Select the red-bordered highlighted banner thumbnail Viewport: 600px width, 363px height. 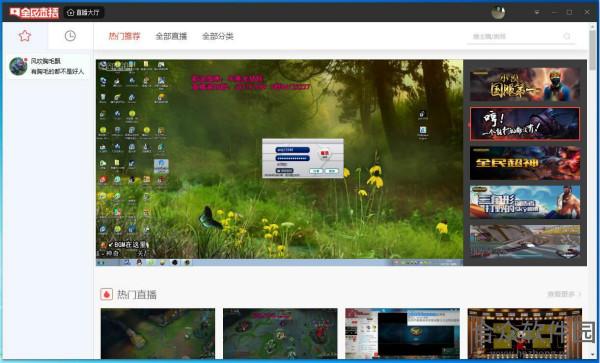pyautogui.click(x=525, y=124)
